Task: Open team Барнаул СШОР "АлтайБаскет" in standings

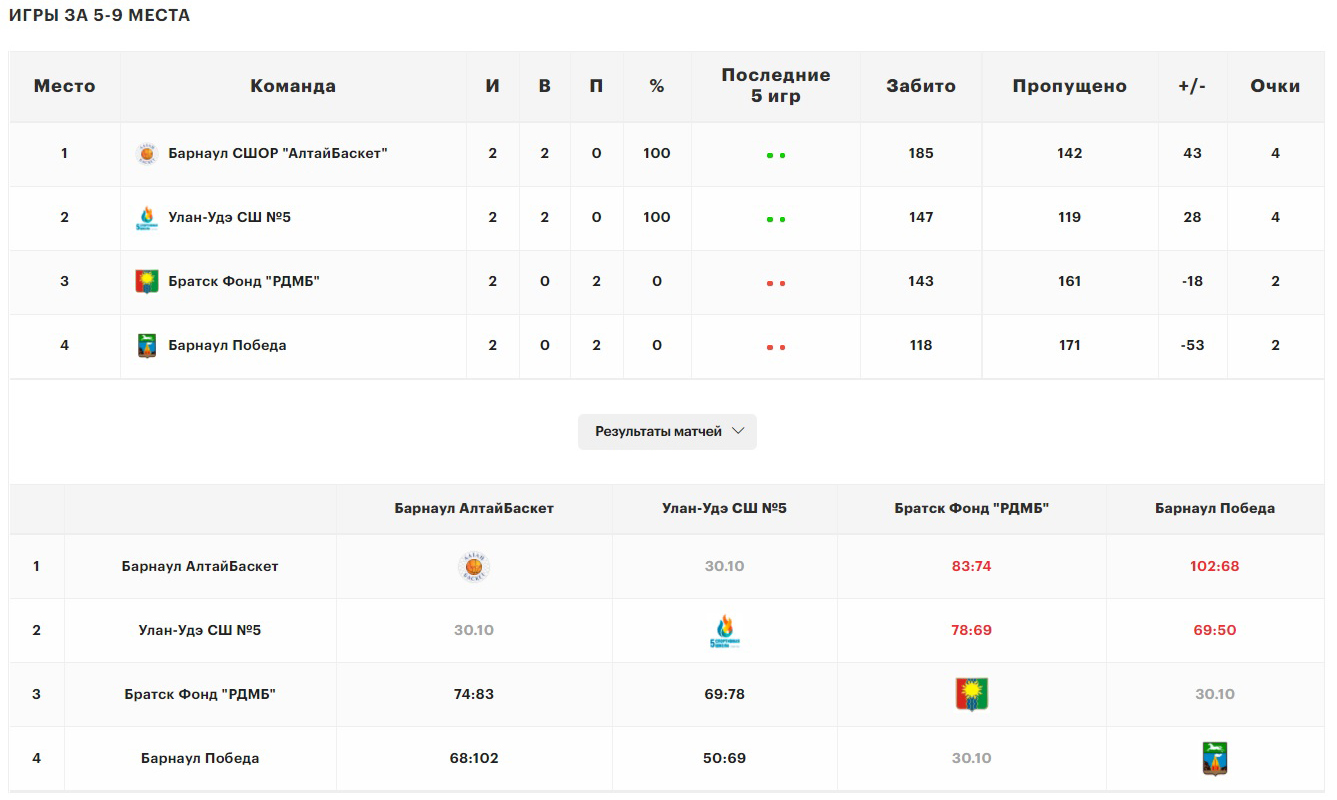Action: tap(278, 154)
